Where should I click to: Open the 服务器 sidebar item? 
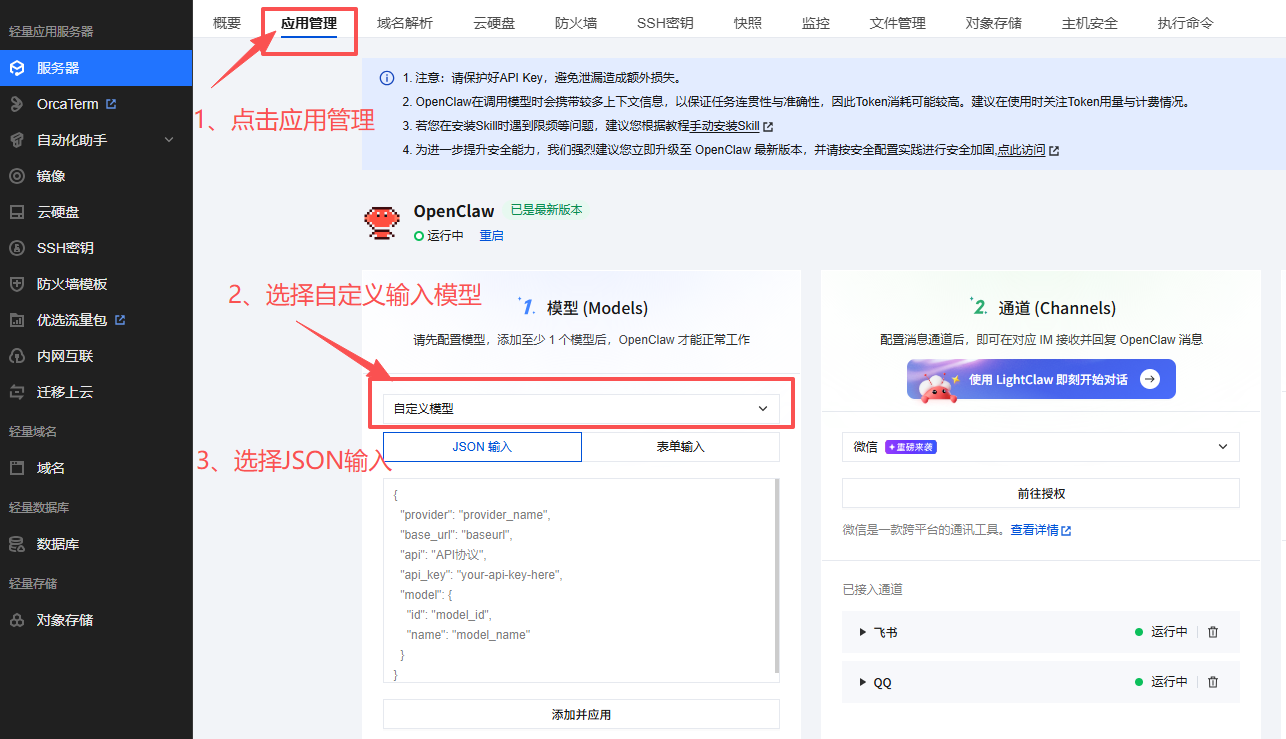coord(96,68)
